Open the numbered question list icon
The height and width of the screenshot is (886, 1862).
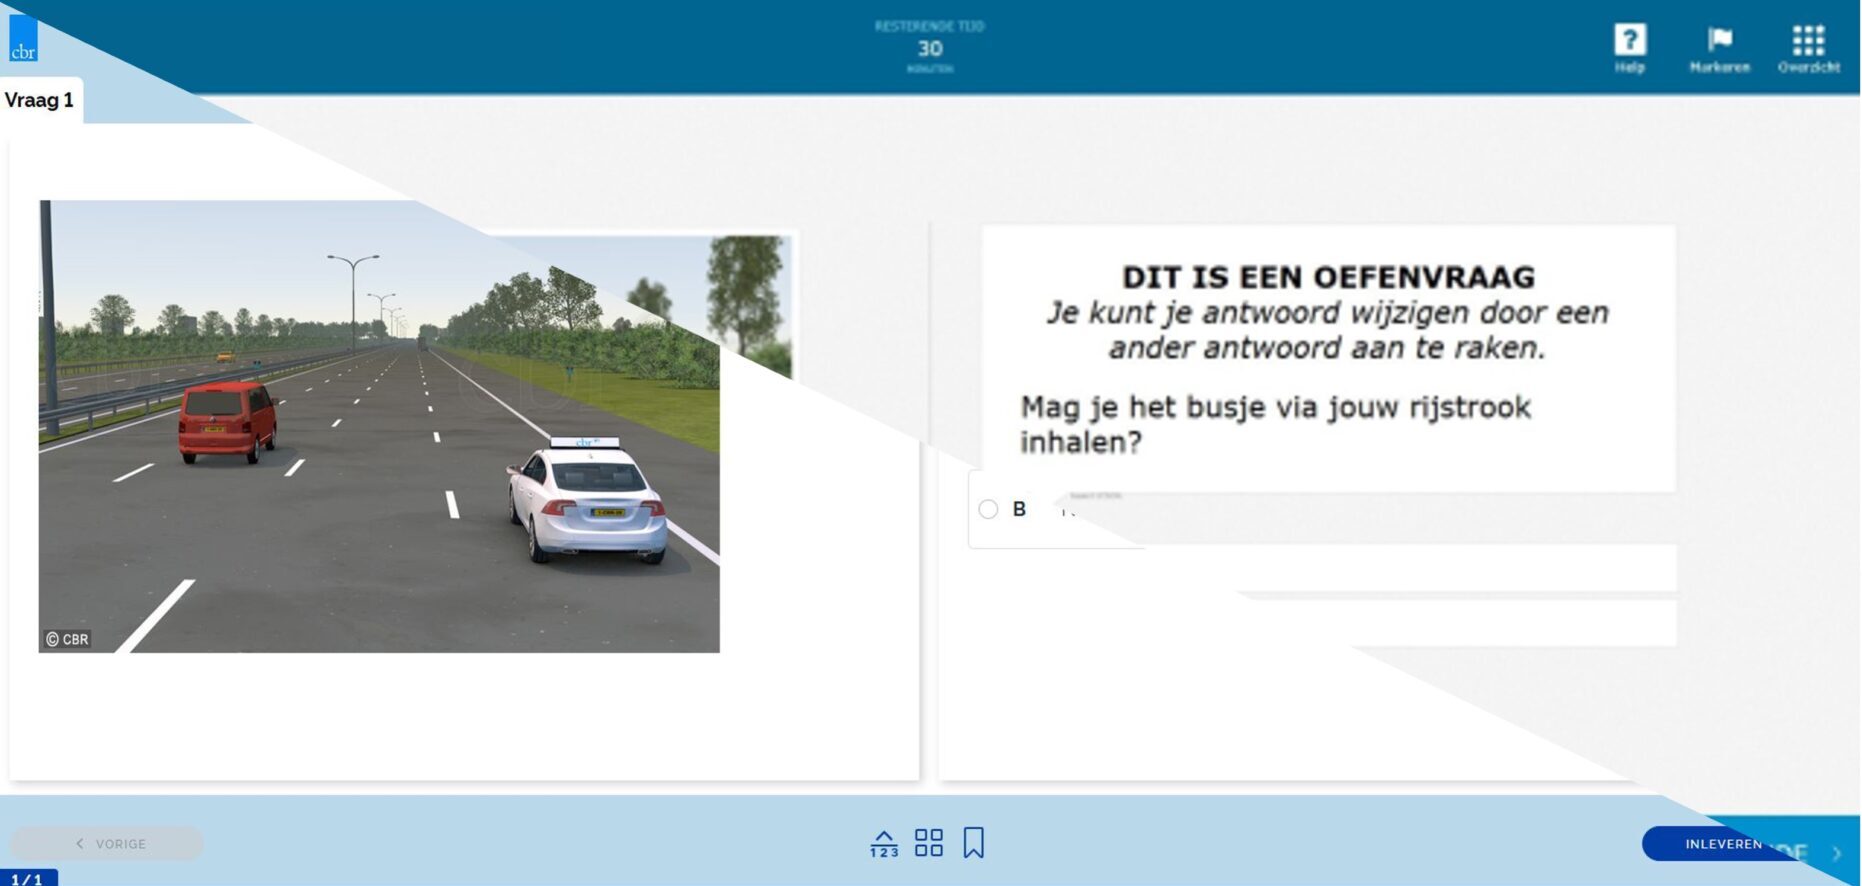click(x=884, y=843)
